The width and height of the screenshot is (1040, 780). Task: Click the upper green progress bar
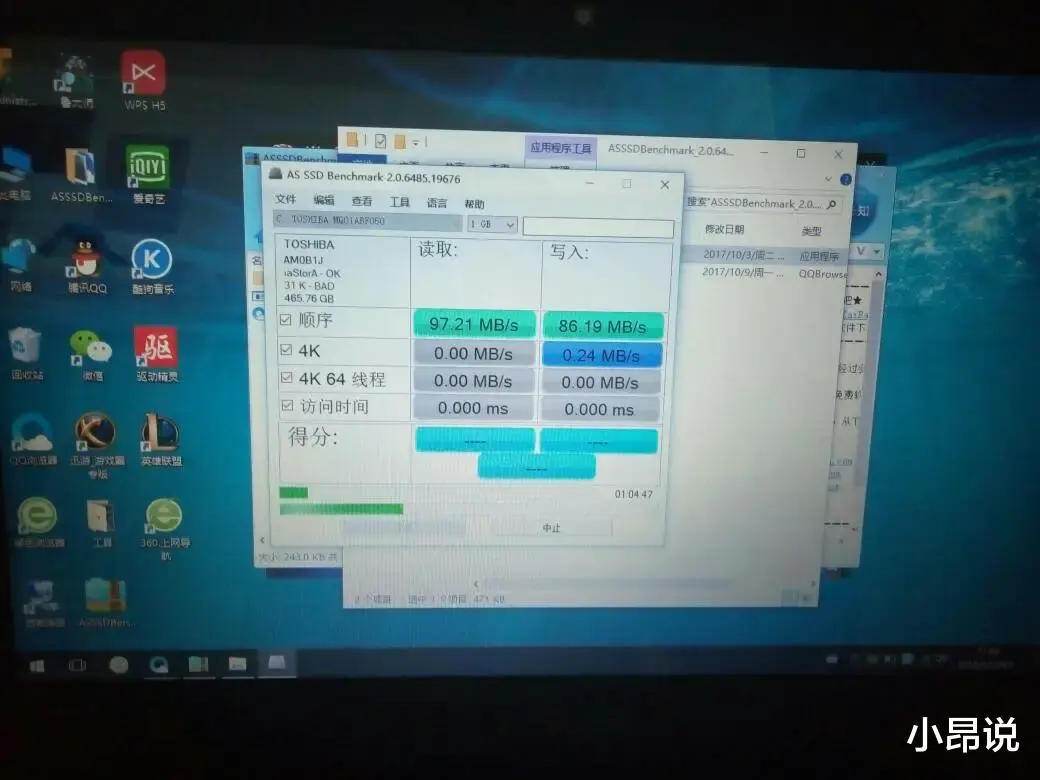coord(294,492)
